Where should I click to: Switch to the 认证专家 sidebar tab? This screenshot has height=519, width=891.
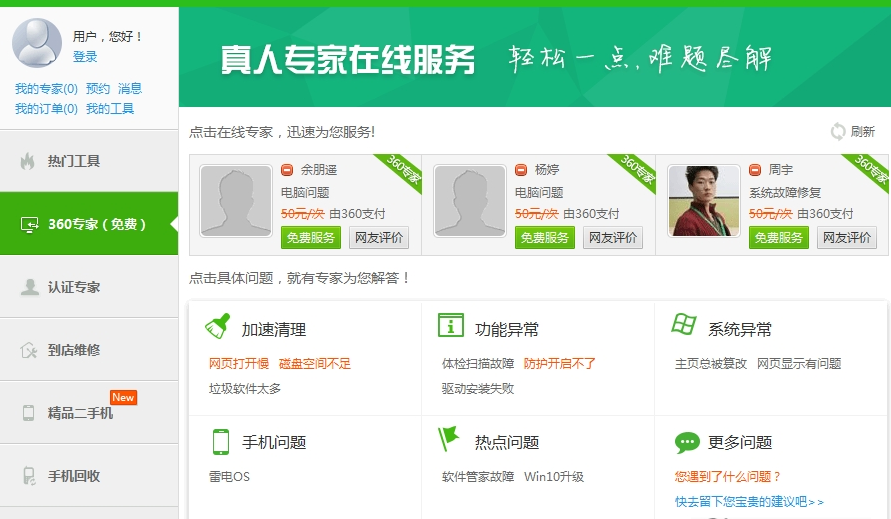click(x=74, y=287)
